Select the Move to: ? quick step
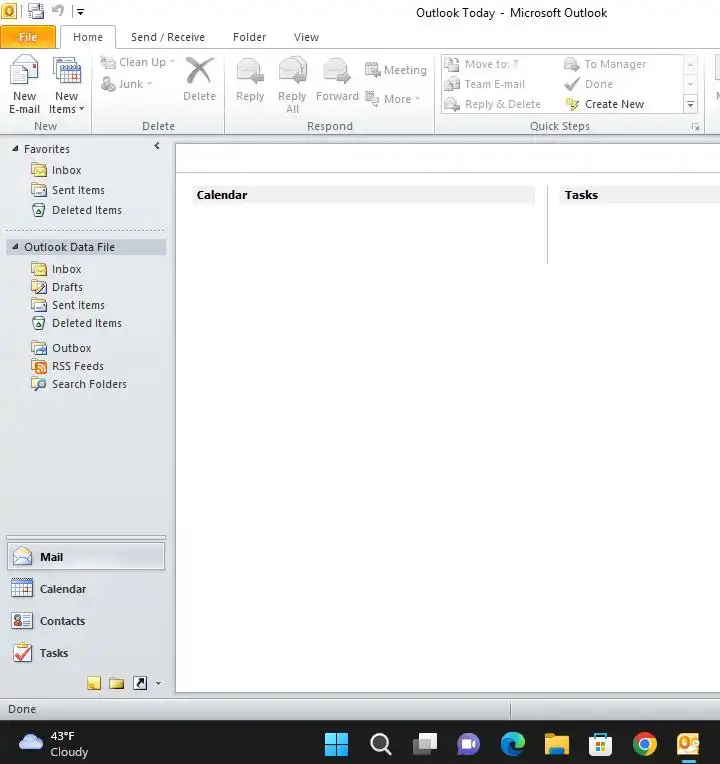720x764 pixels. click(481, 64)
